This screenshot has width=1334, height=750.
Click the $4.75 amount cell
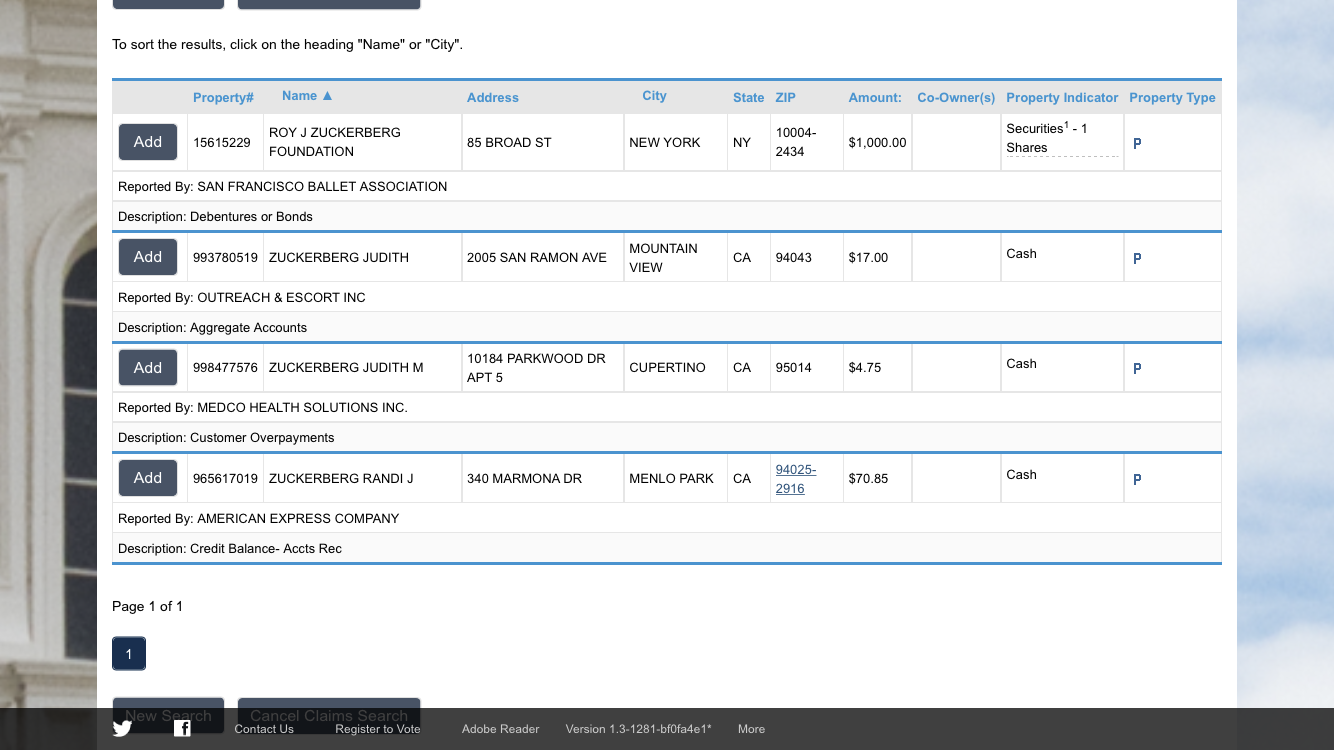point(877,367)
